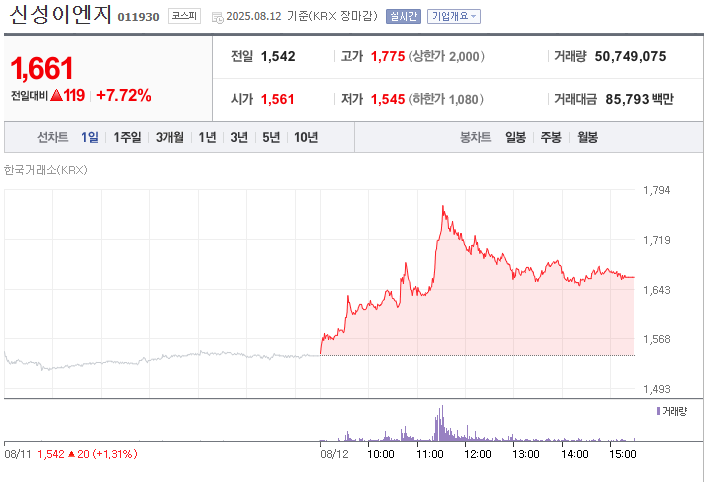The height and width of the screenshot is (482, 704).
Task: Click the 거래량 value 50,749,075
Action: tap(630, 56)
